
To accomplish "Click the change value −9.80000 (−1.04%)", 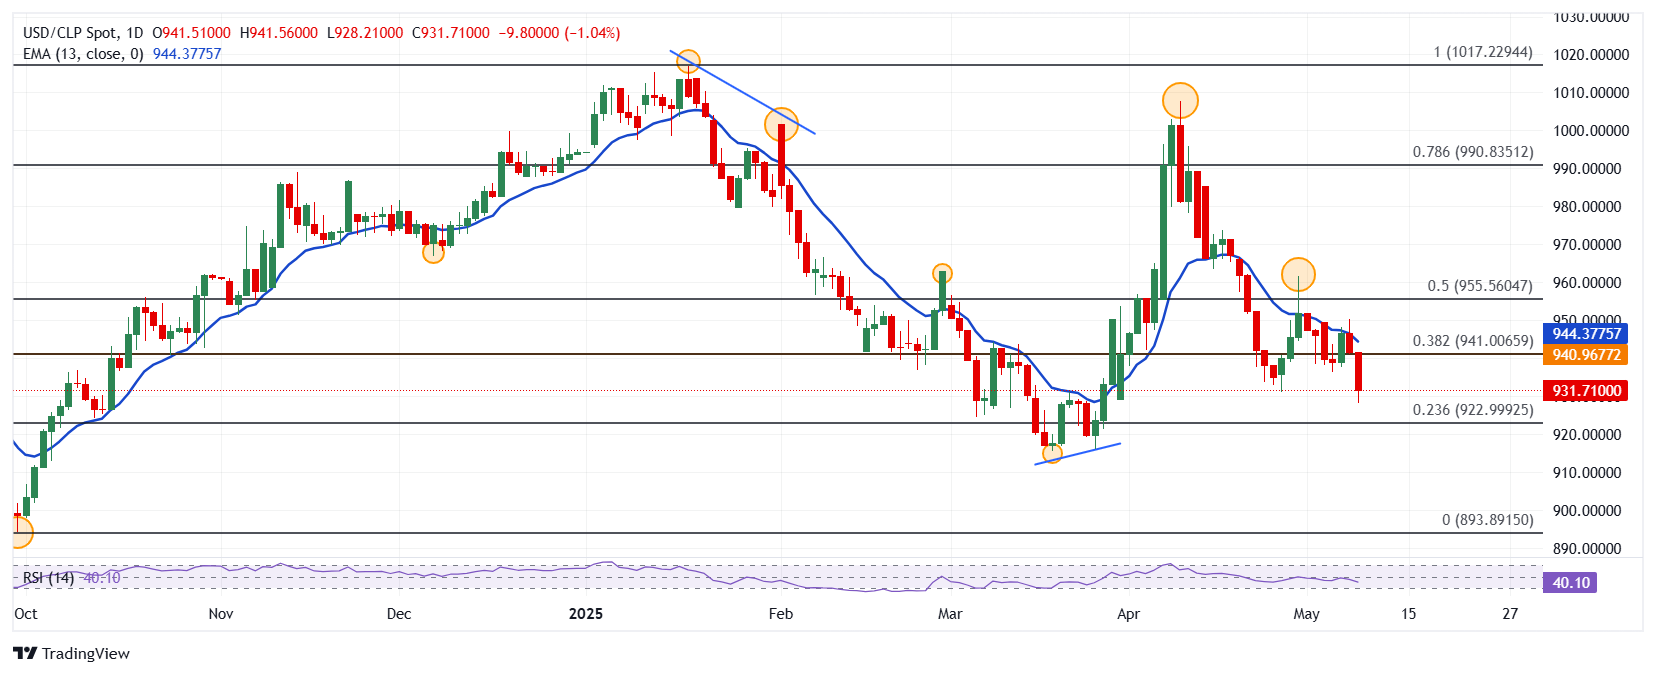I will [x=559, y=33].
